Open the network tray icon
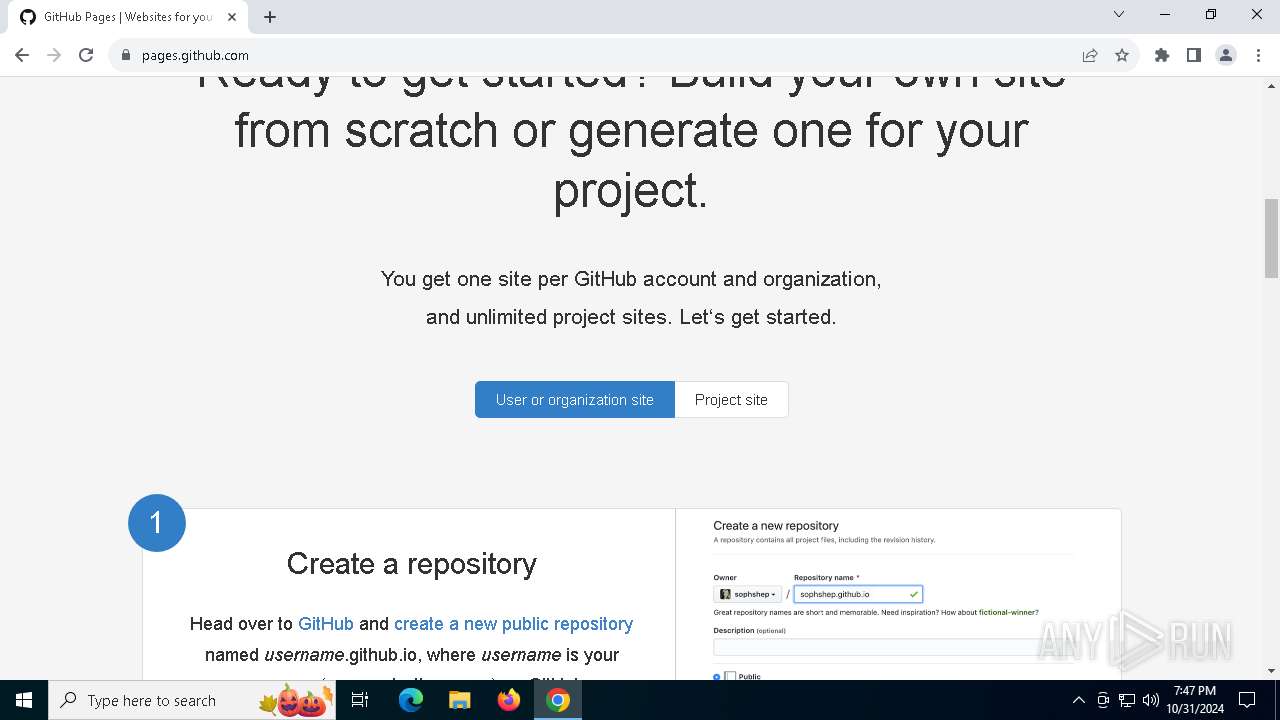 pos(1127,700)
